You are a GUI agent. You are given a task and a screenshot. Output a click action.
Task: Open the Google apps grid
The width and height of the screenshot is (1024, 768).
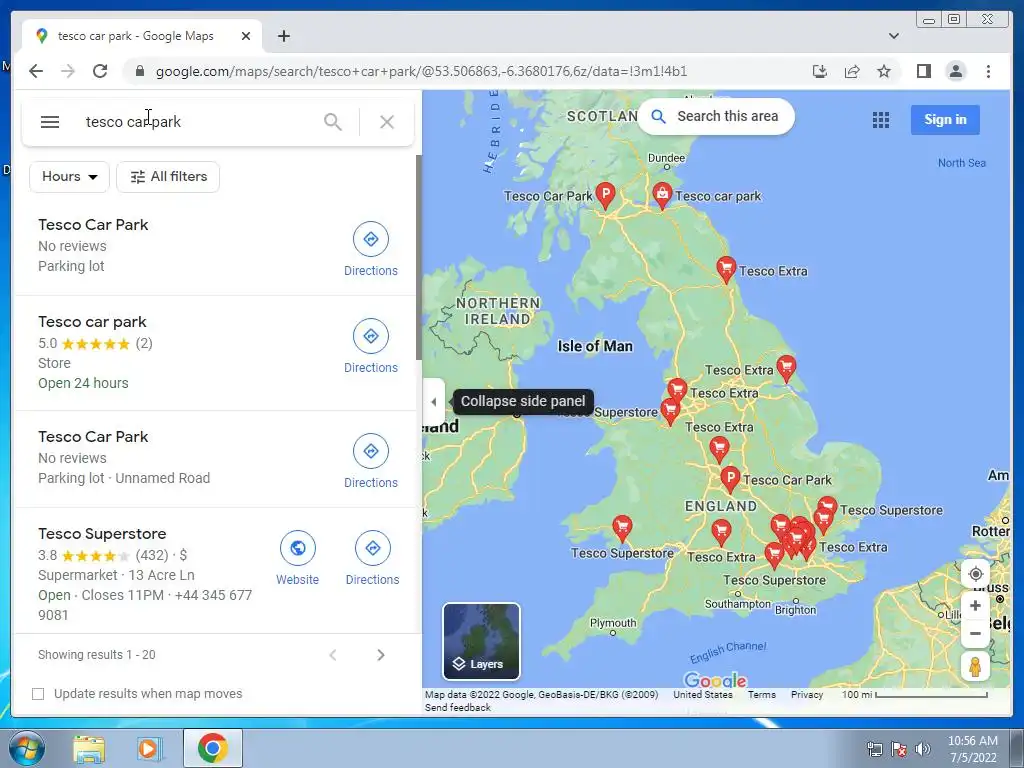point(880,120)
